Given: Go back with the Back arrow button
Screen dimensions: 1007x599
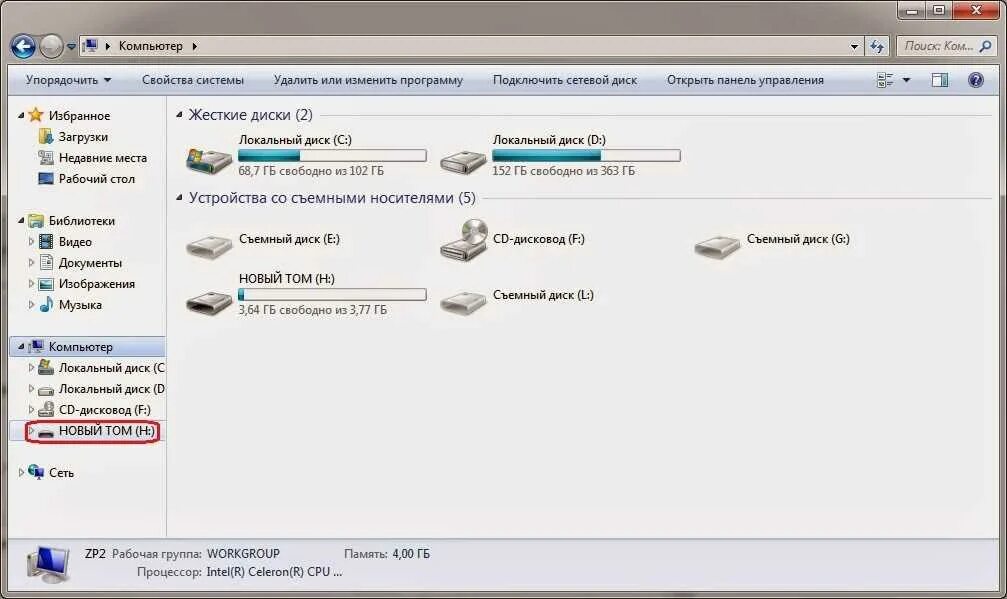Looking at the screenshot, I should pyautogui.click(x=23, y=46).
